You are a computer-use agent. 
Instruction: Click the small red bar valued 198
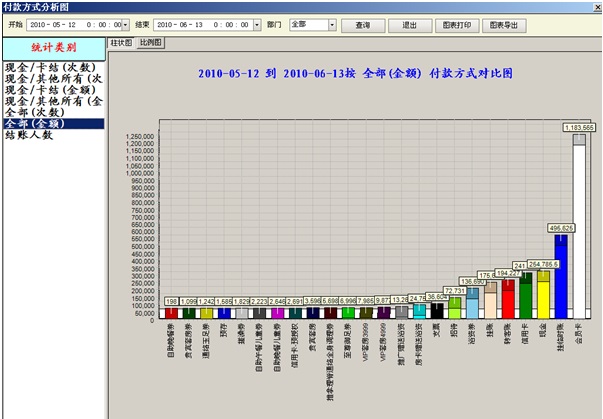[x=172, y=313]
